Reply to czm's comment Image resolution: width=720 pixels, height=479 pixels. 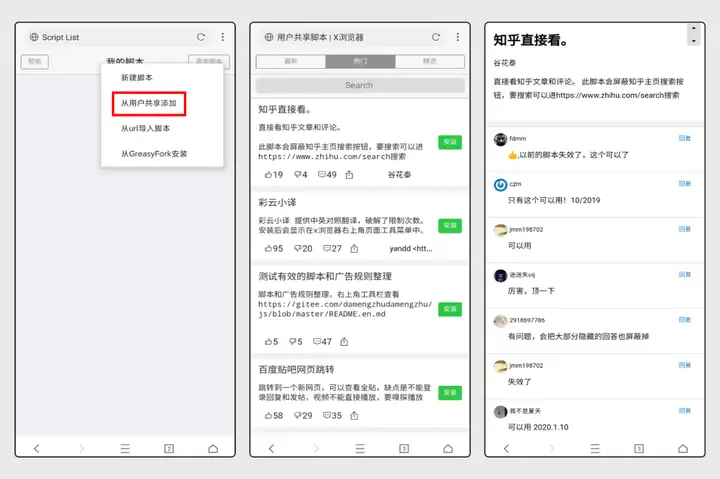685,184
